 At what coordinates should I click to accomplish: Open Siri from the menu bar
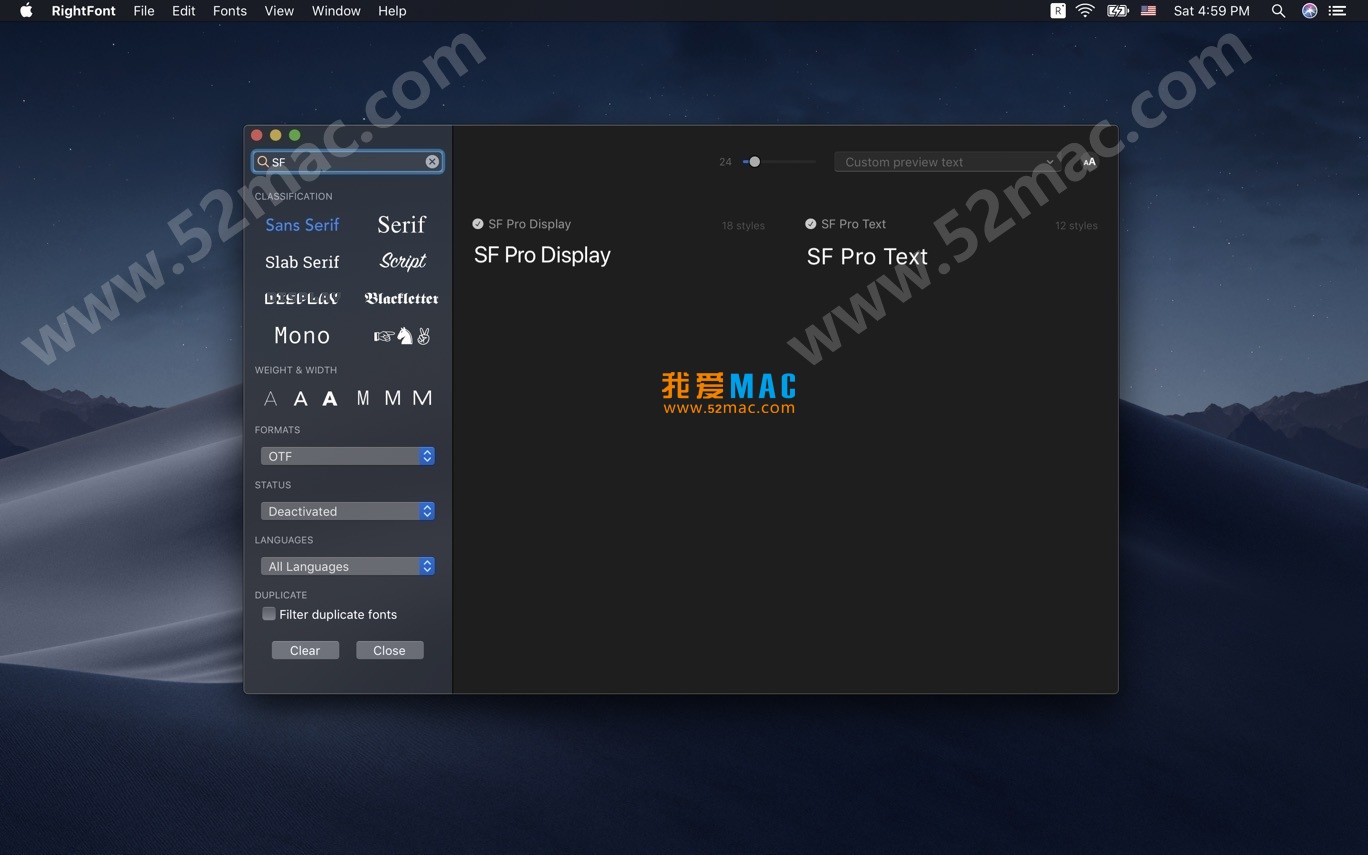coord(1310,11)
